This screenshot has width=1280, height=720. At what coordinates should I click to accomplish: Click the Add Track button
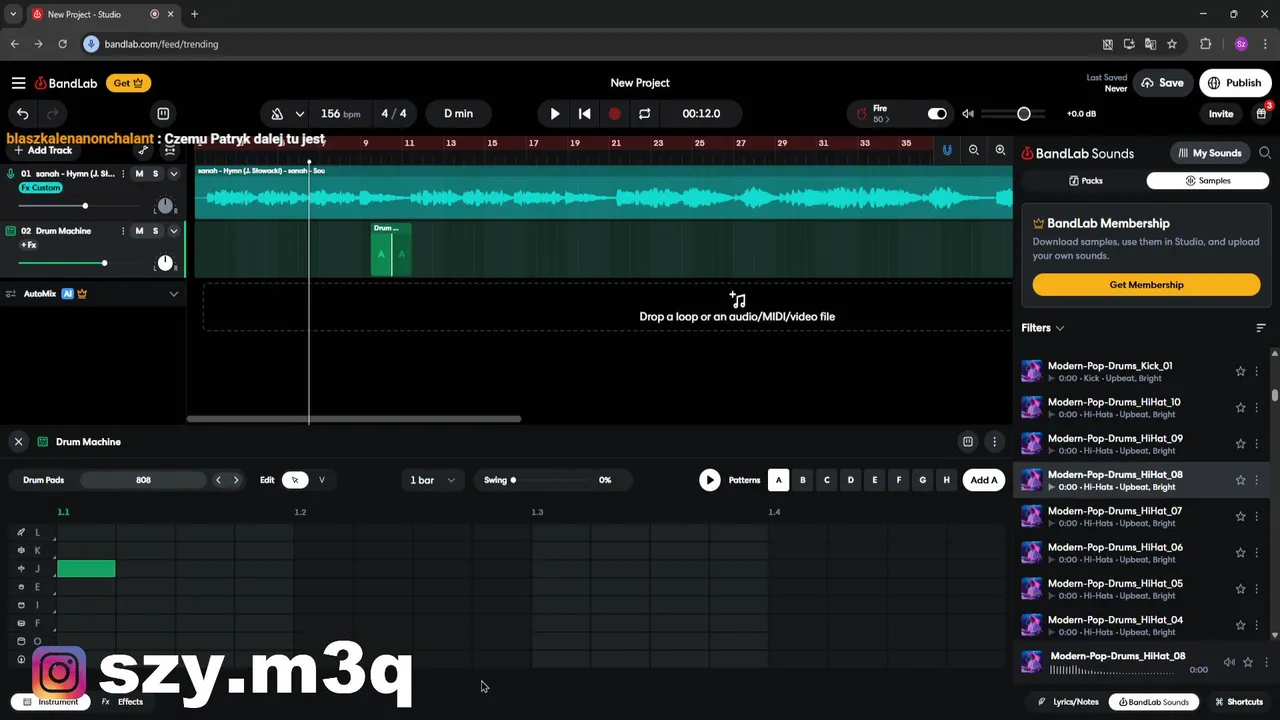coord(42,150)
